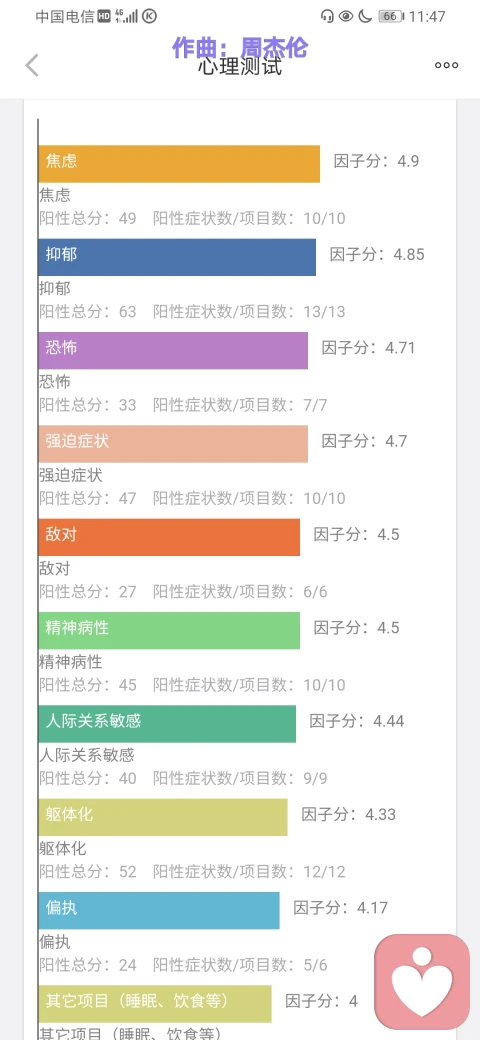Select the orange 敌对 bar
480x1040 pixels.
point(169,537)
